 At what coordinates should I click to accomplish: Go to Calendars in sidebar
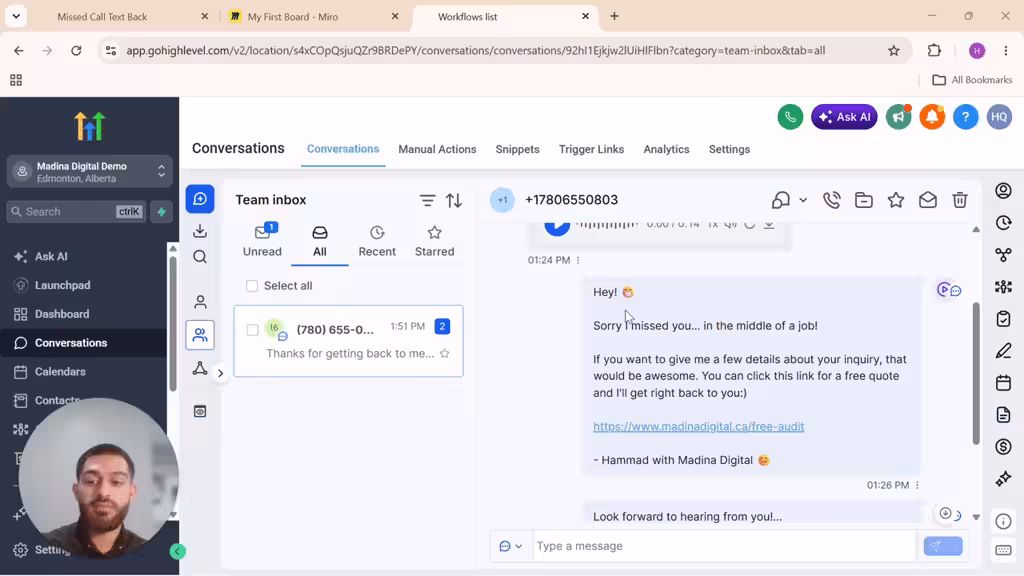pos(60,372)
